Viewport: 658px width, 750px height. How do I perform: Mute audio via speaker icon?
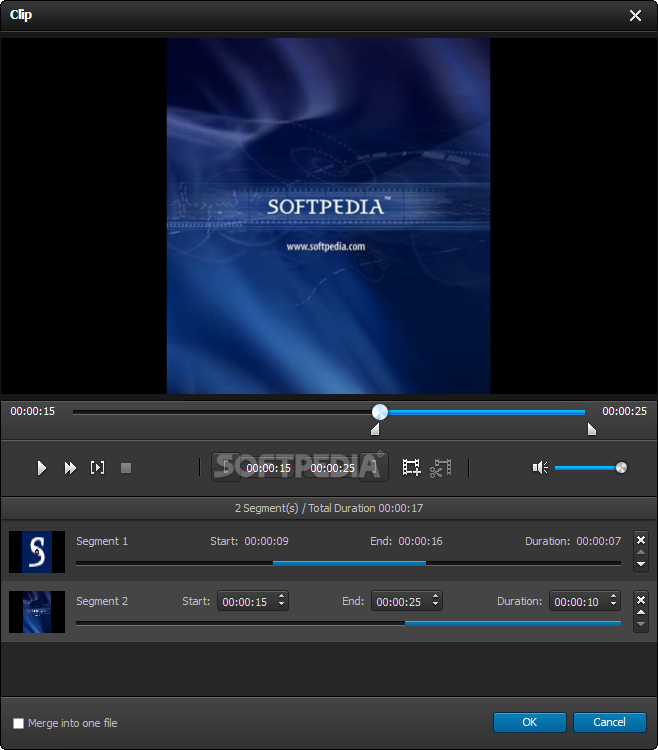coord(540,467)
